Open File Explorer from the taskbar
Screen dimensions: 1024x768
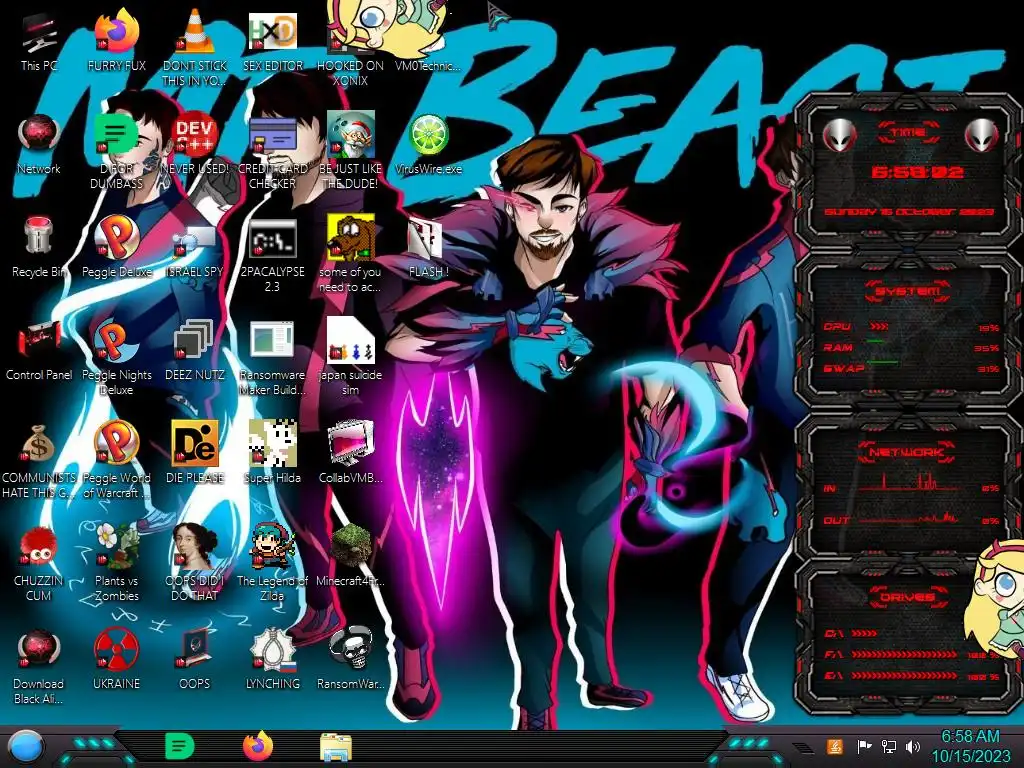pyautogui.click(x=336, y=748)
